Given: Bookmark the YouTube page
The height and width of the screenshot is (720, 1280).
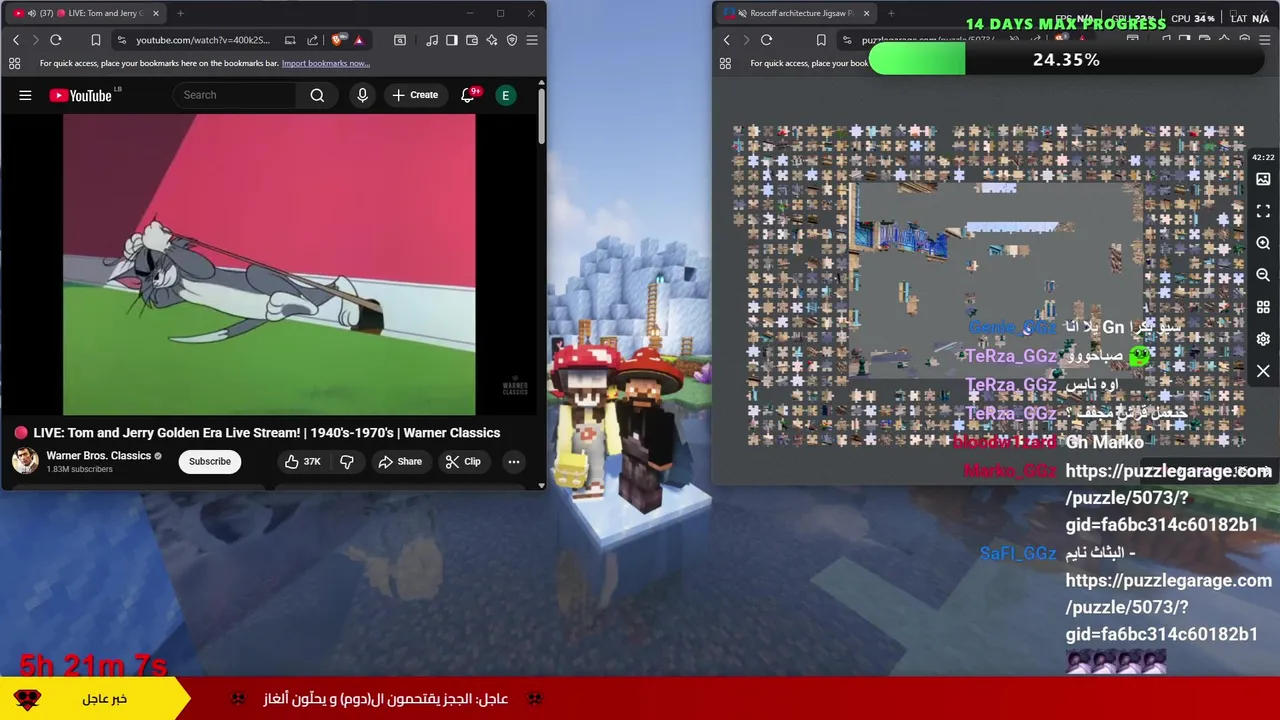Looking at the screenshot, I should 96,40.
